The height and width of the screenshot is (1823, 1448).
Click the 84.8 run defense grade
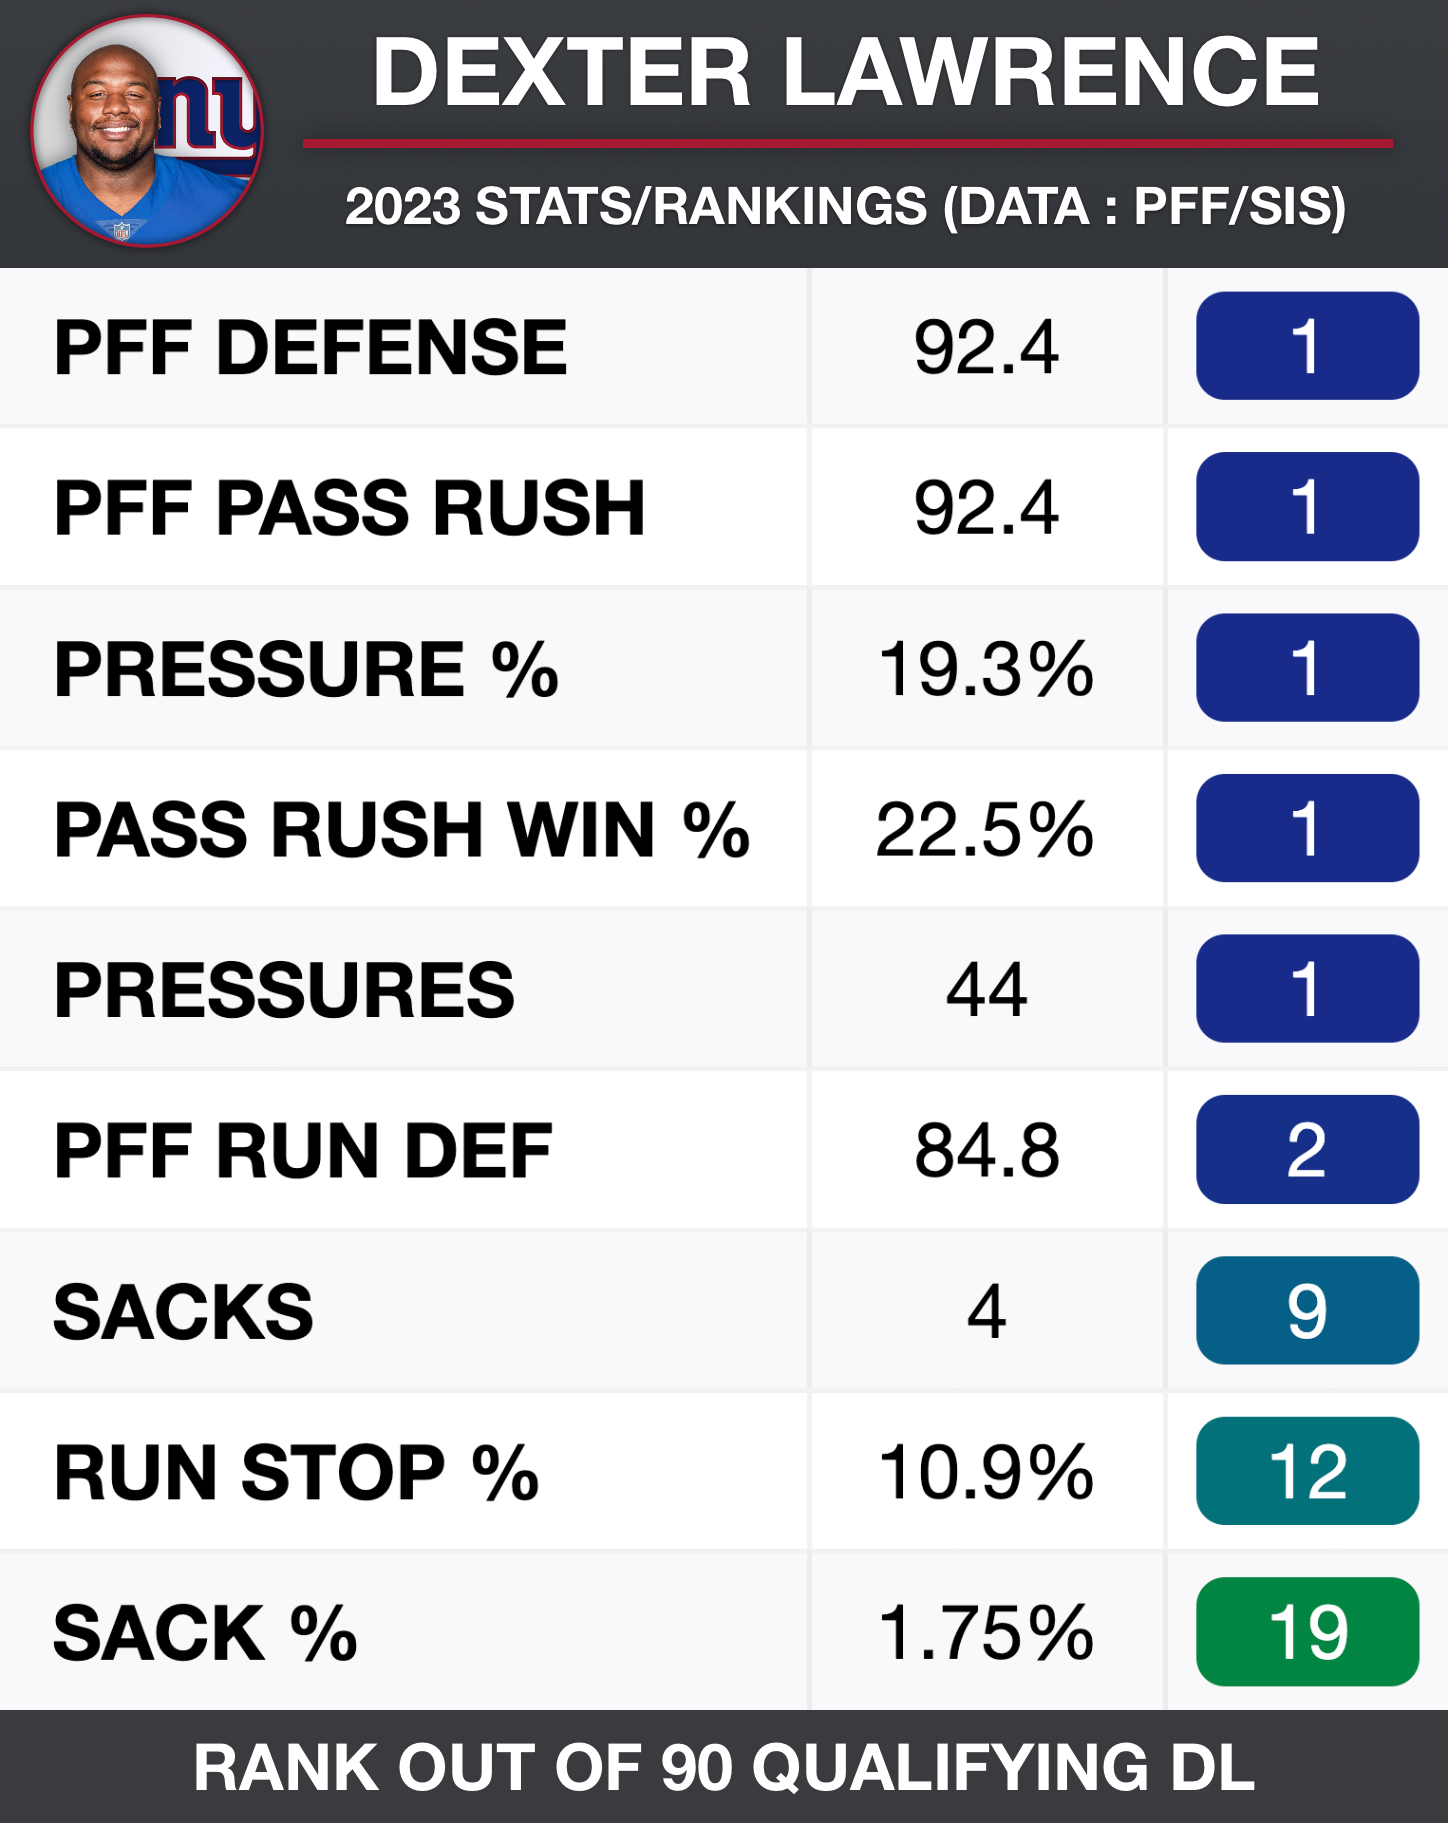pos(986,1150)
